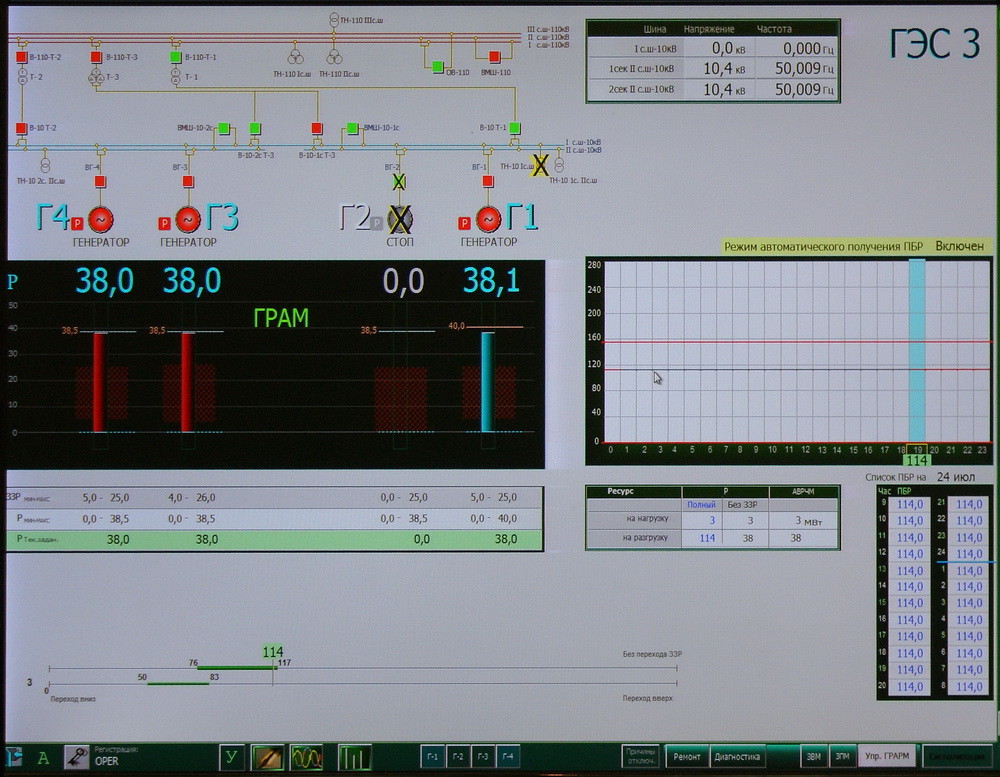Open the waveform trends icon

[306, 757]
